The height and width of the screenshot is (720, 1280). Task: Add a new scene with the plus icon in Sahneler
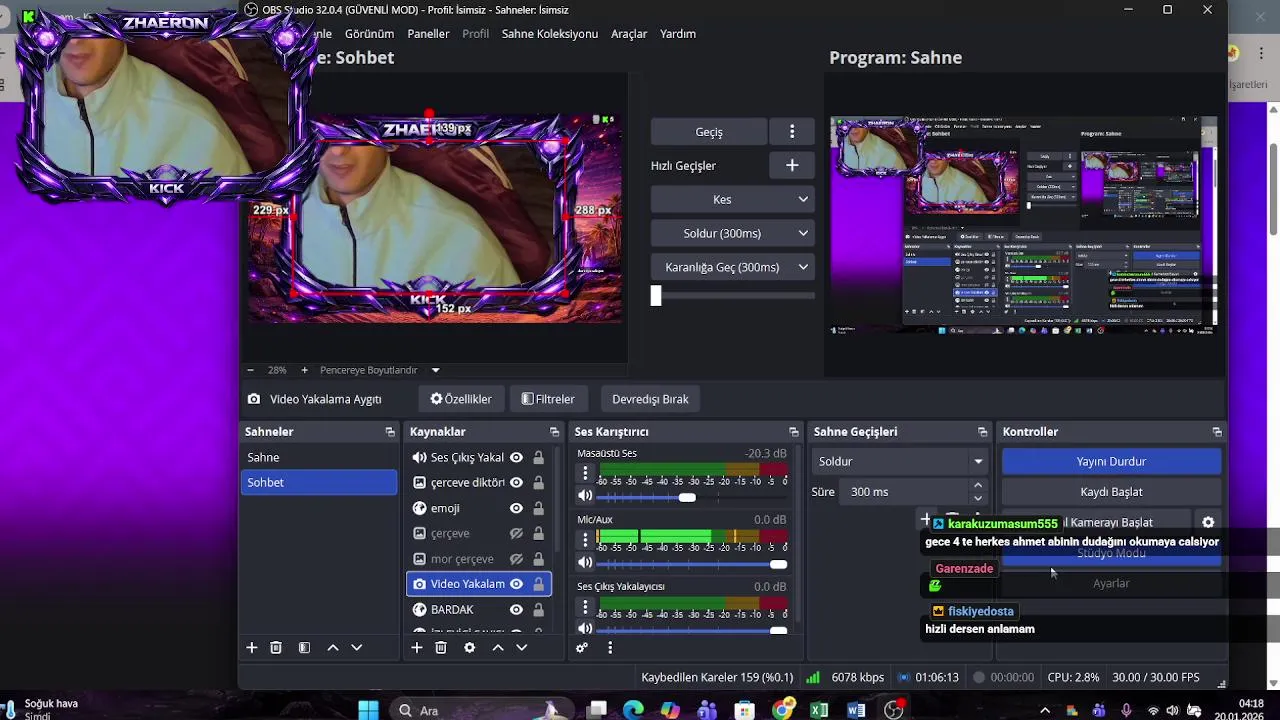click(252, 648)
